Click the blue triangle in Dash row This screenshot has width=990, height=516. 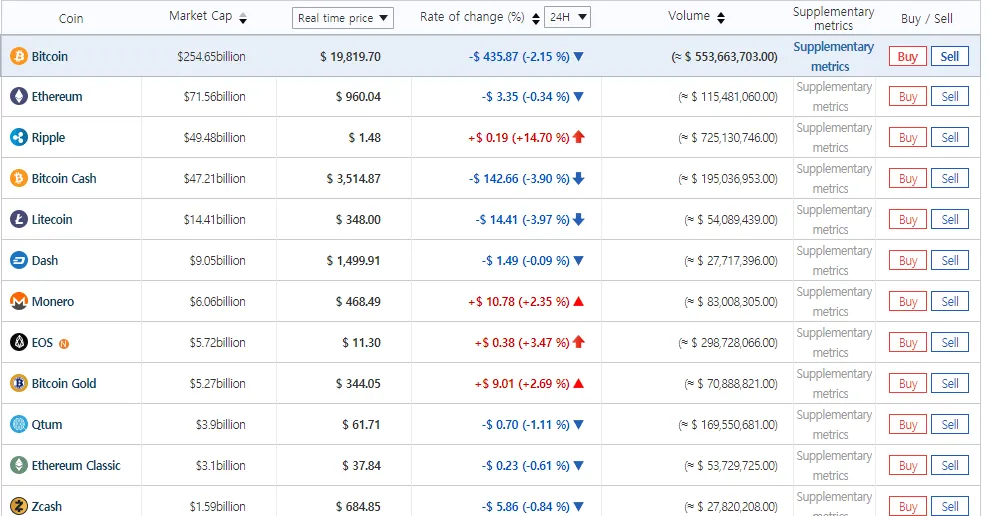pyautogui.click(x=578, y=261)
